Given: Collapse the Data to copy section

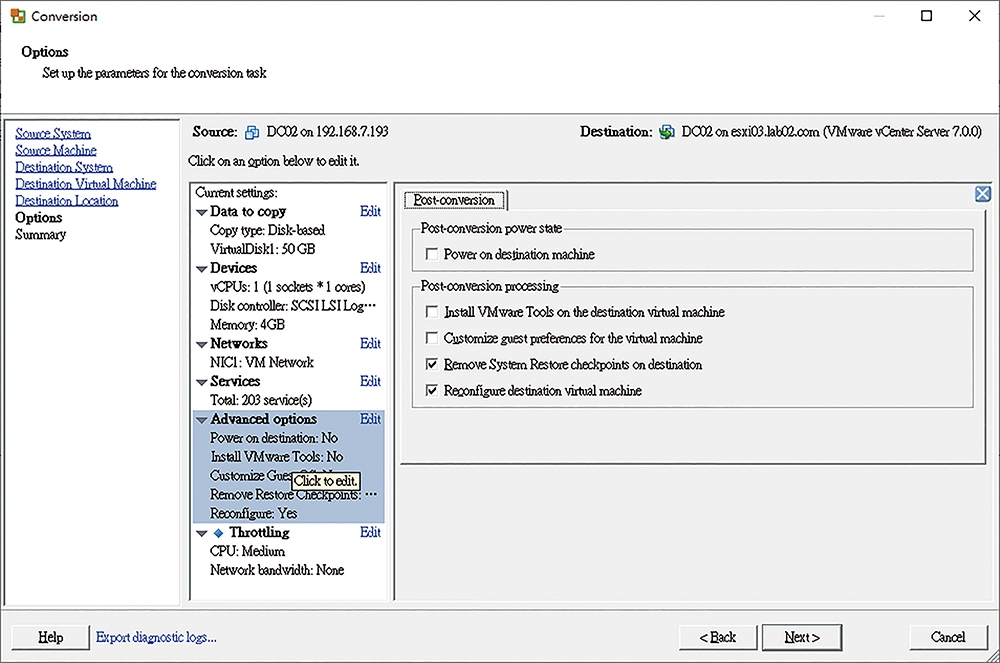Looking at the screenshot, I should 202,212.
